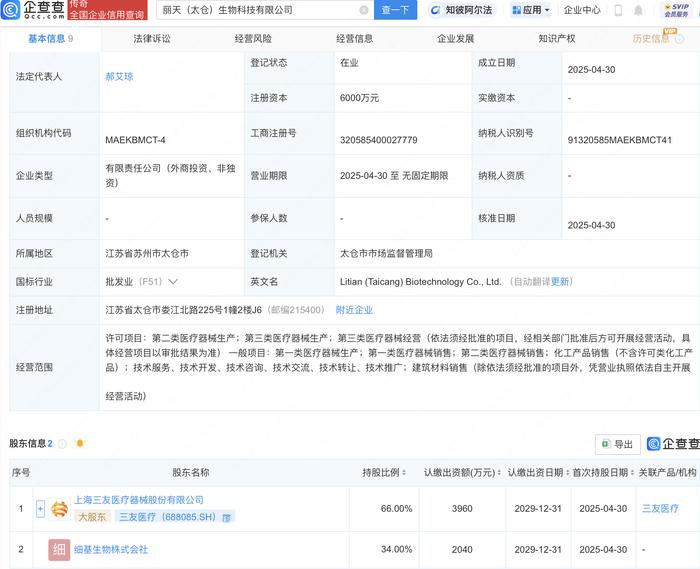Click the 三友医疗 (688085.SH) stock tag
Image resolution: width=700 pixels, height=569 pixels.
tap(167, 517)
